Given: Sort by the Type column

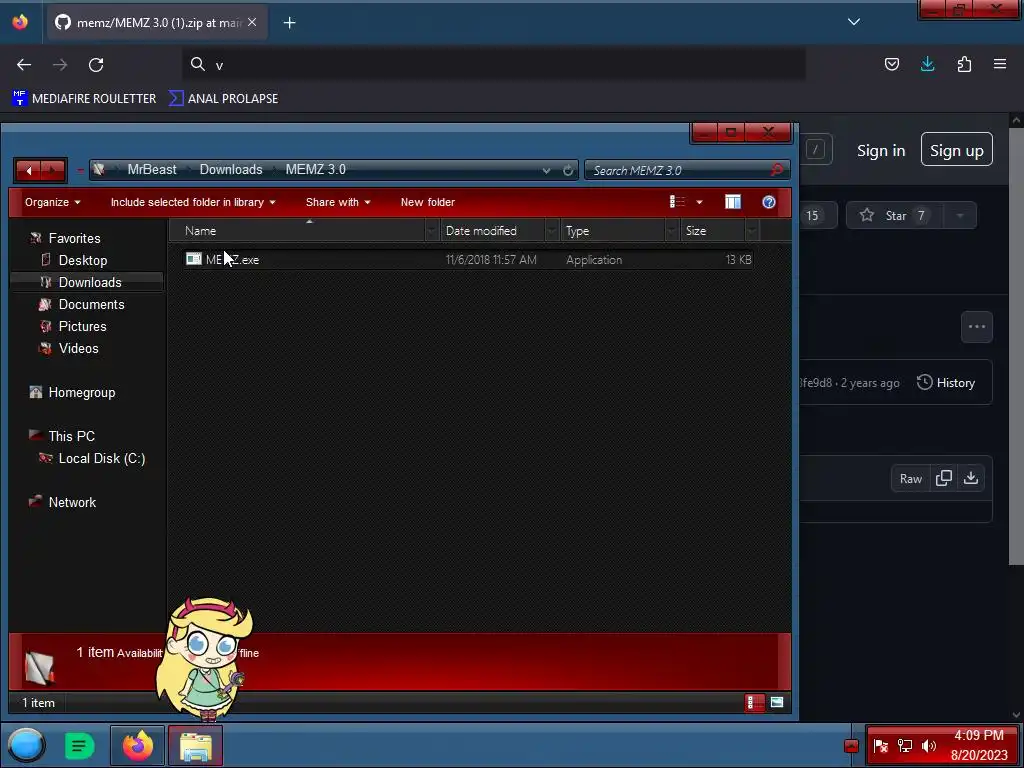Looking at the screenshot, I should 613,231.
